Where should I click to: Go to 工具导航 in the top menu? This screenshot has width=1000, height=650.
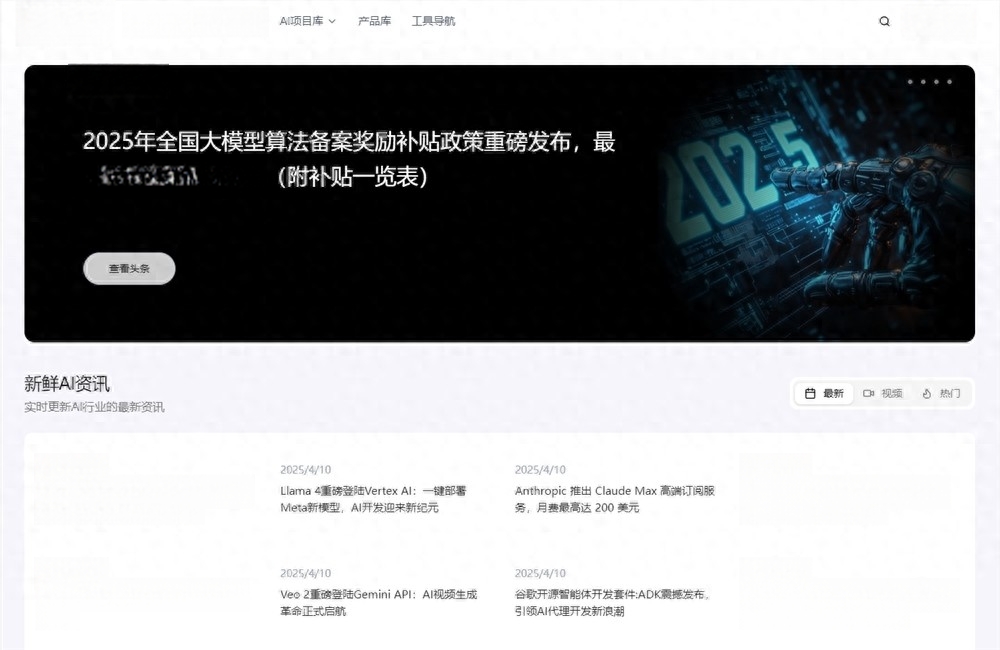[433, 21]
